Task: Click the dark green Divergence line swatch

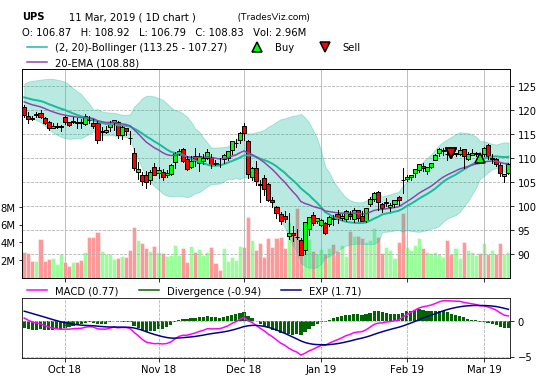Action: click(149, 290)
